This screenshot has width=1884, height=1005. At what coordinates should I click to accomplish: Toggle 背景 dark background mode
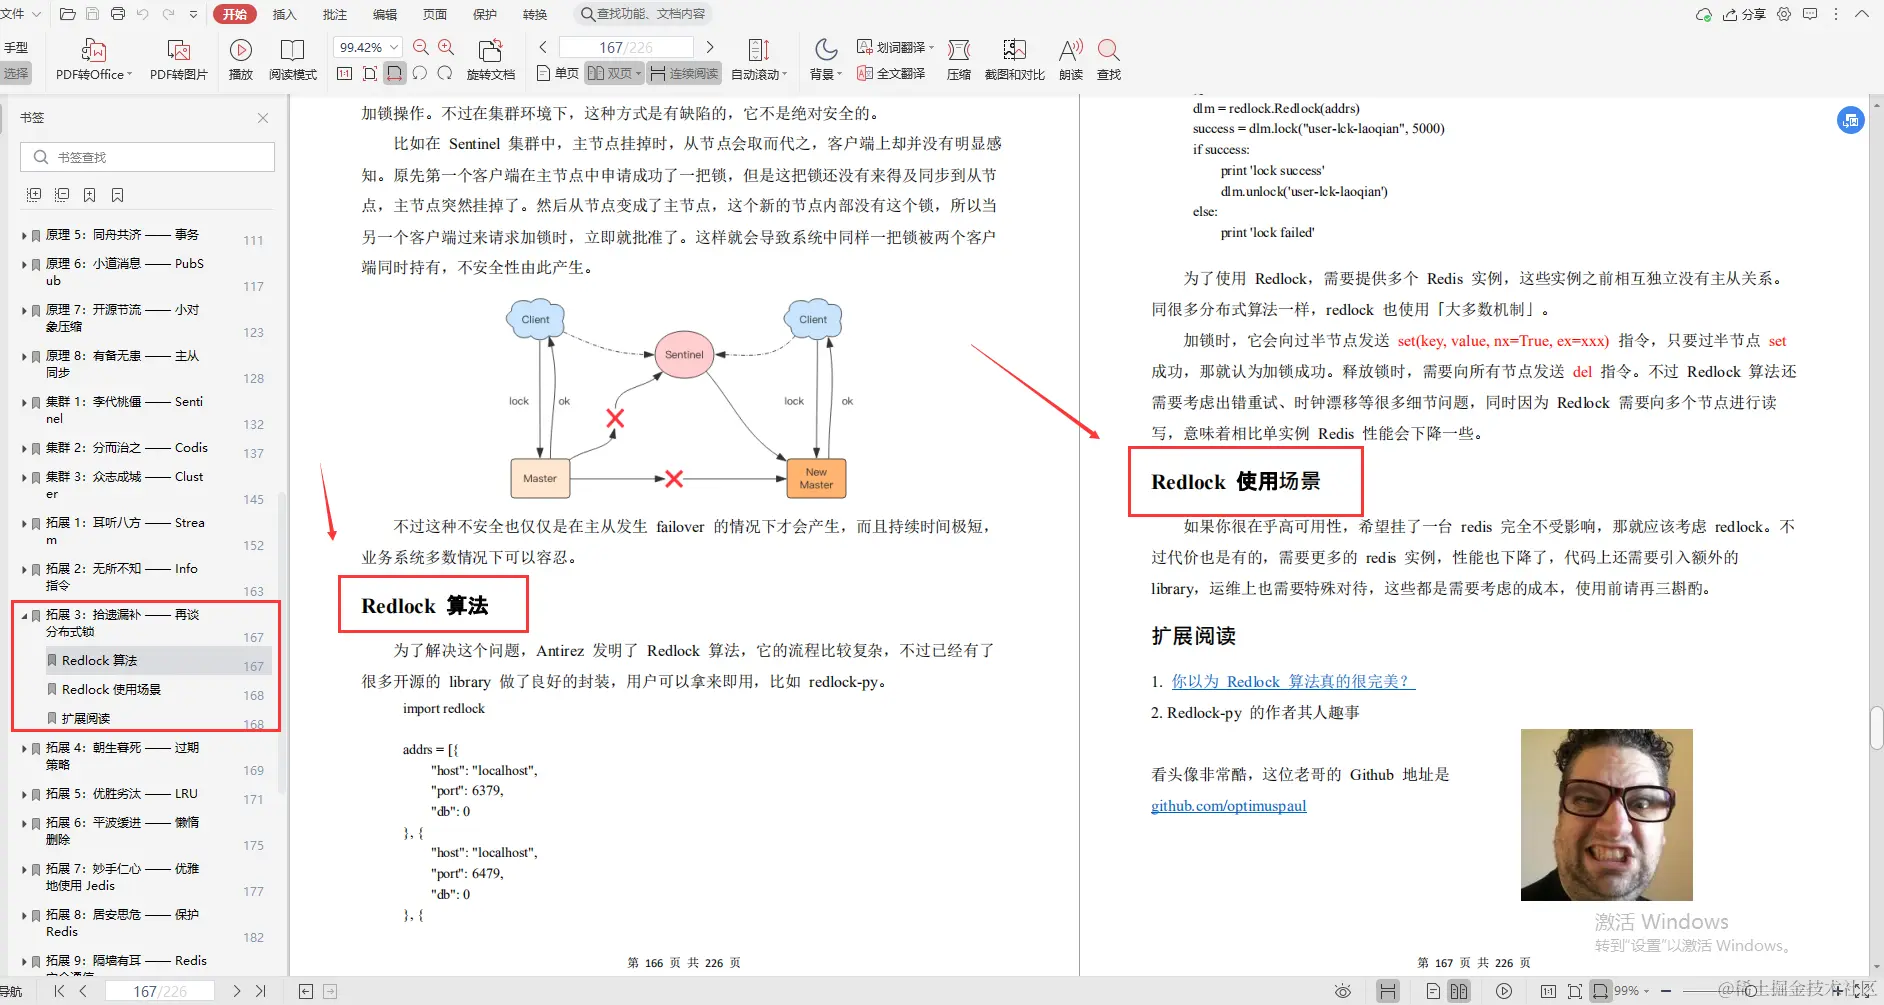coord(824,58)
